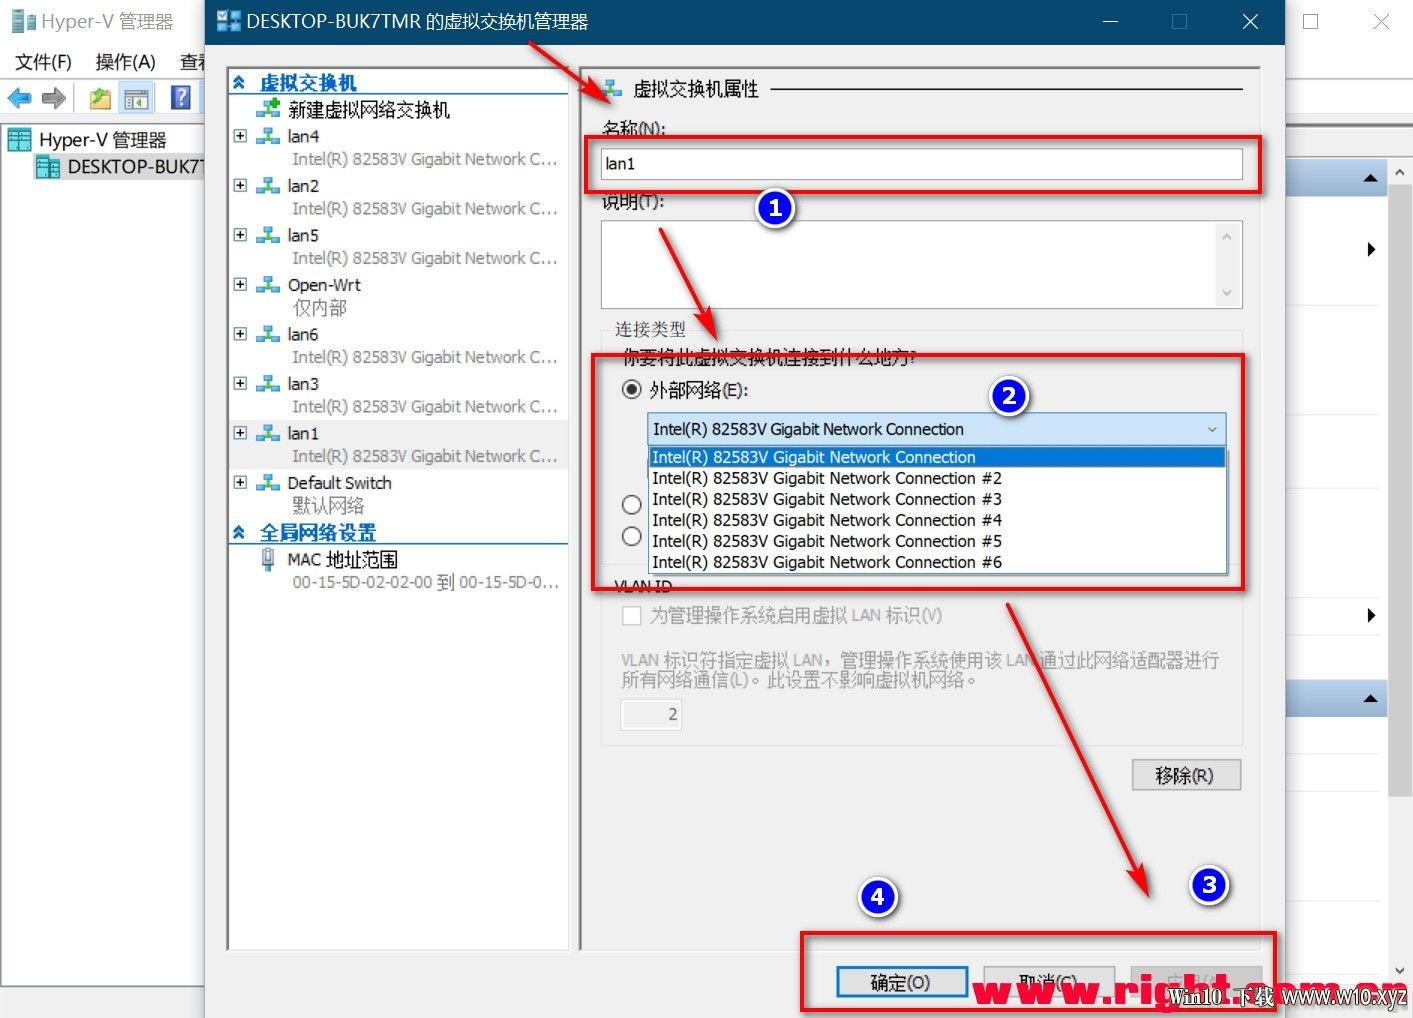
Task: Collapse the 全局网络设置 section header
Action: point(239,532)
